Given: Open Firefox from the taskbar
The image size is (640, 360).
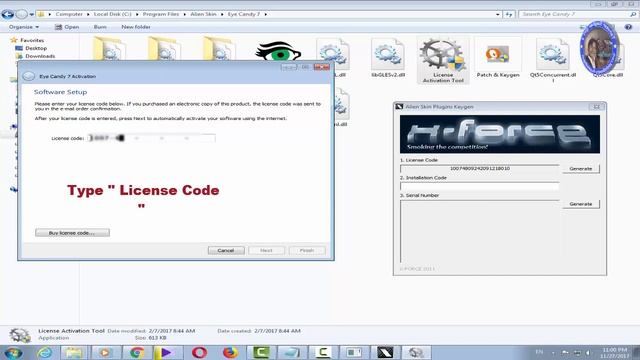Looking at the screenshot, I should click(x=230, y=352).
